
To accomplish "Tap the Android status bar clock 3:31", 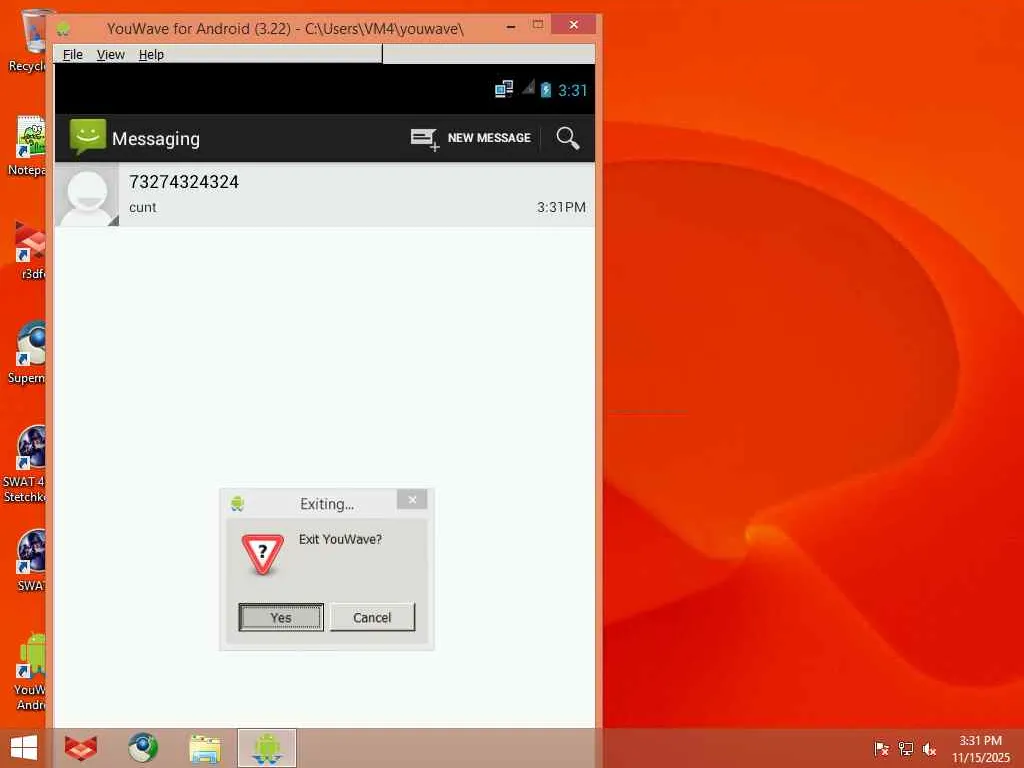I will [573, 90].
